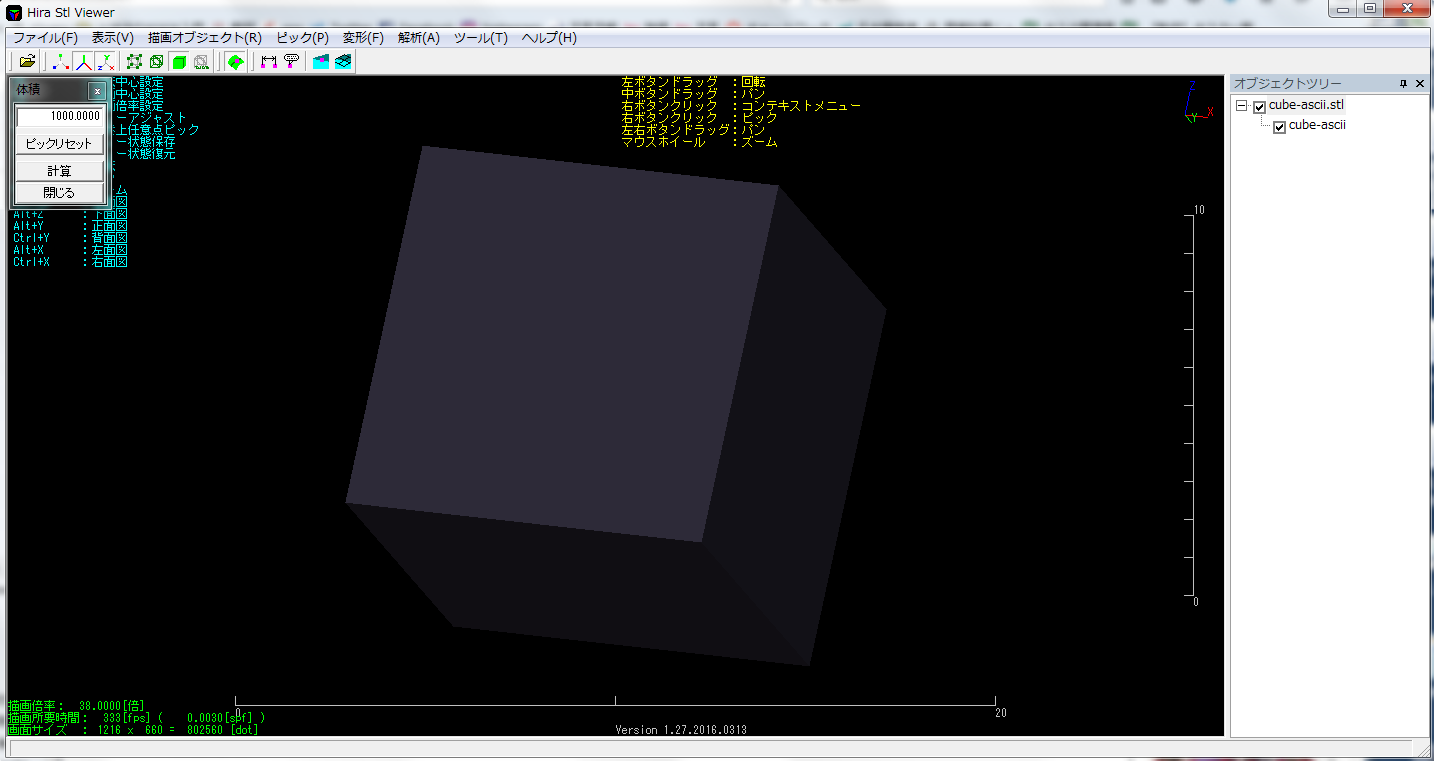The width and height of the screenshot is (1434, 761).
Task: Click the Ctrl+X 右面図 shortcut text
Action: [x=70, y=262]
